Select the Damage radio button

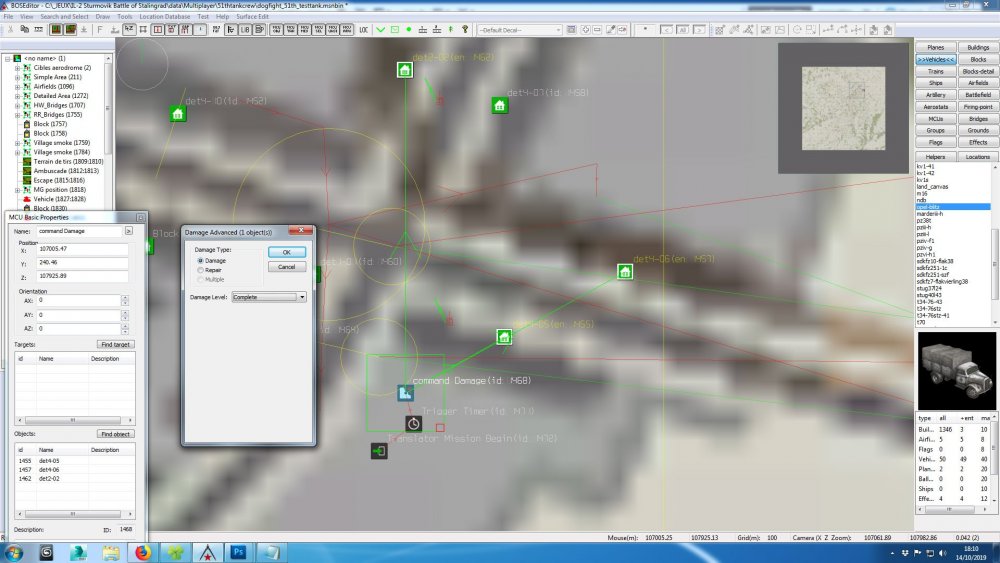pos(200,261)
